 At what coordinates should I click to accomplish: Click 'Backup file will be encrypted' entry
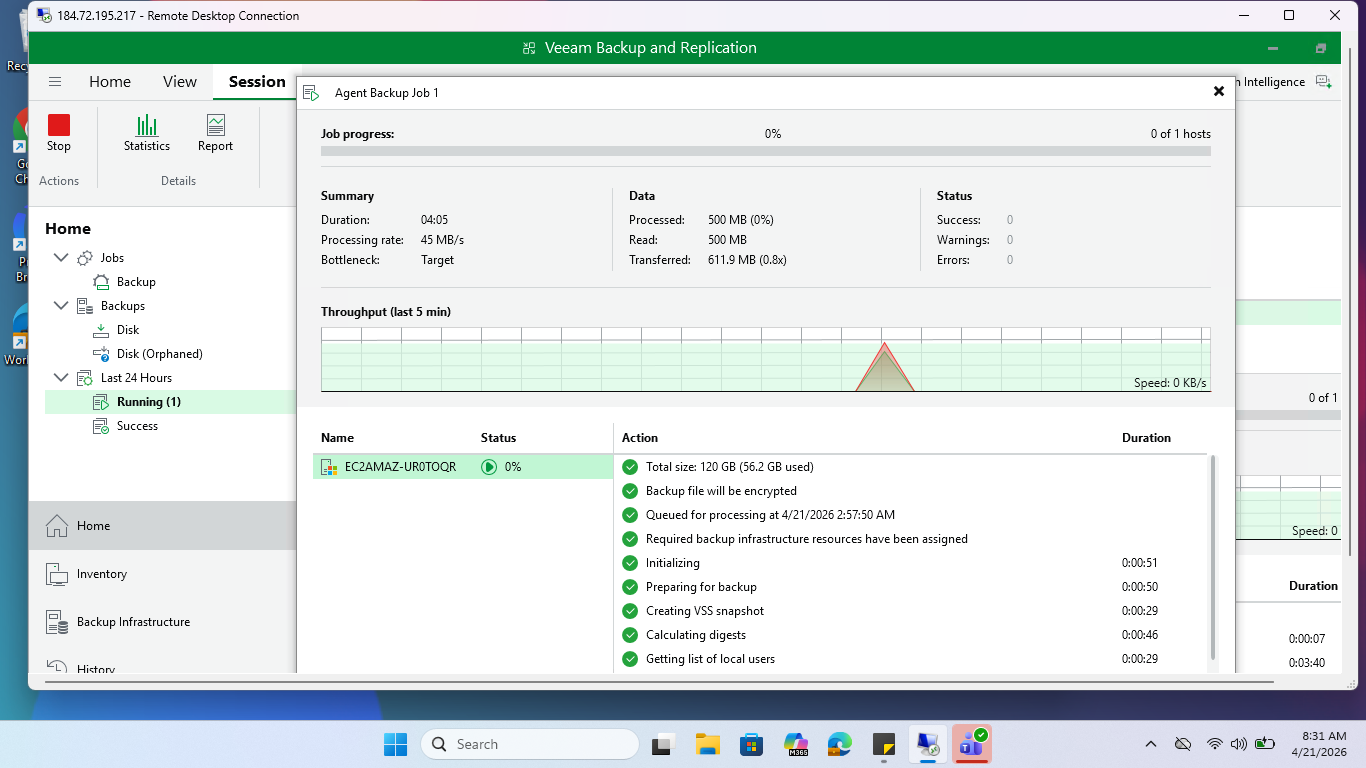point(721,491)
